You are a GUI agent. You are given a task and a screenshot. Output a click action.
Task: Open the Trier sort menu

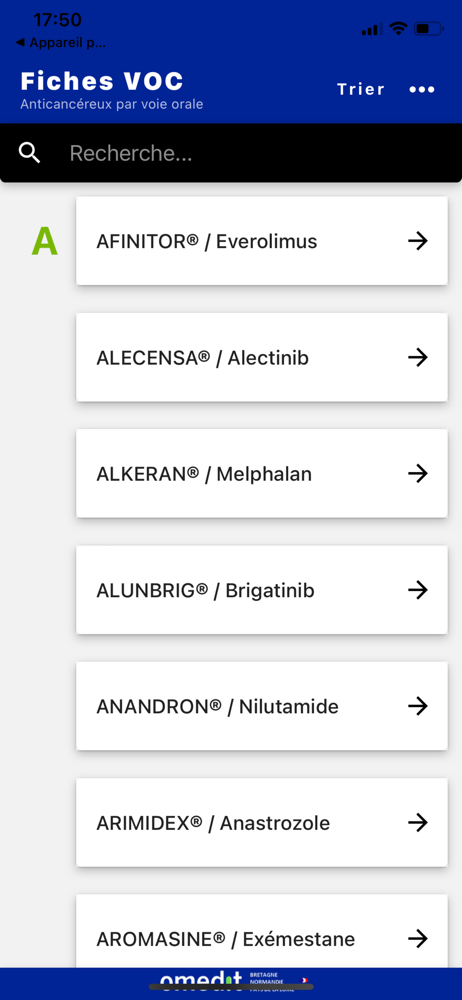pos(361,90)
